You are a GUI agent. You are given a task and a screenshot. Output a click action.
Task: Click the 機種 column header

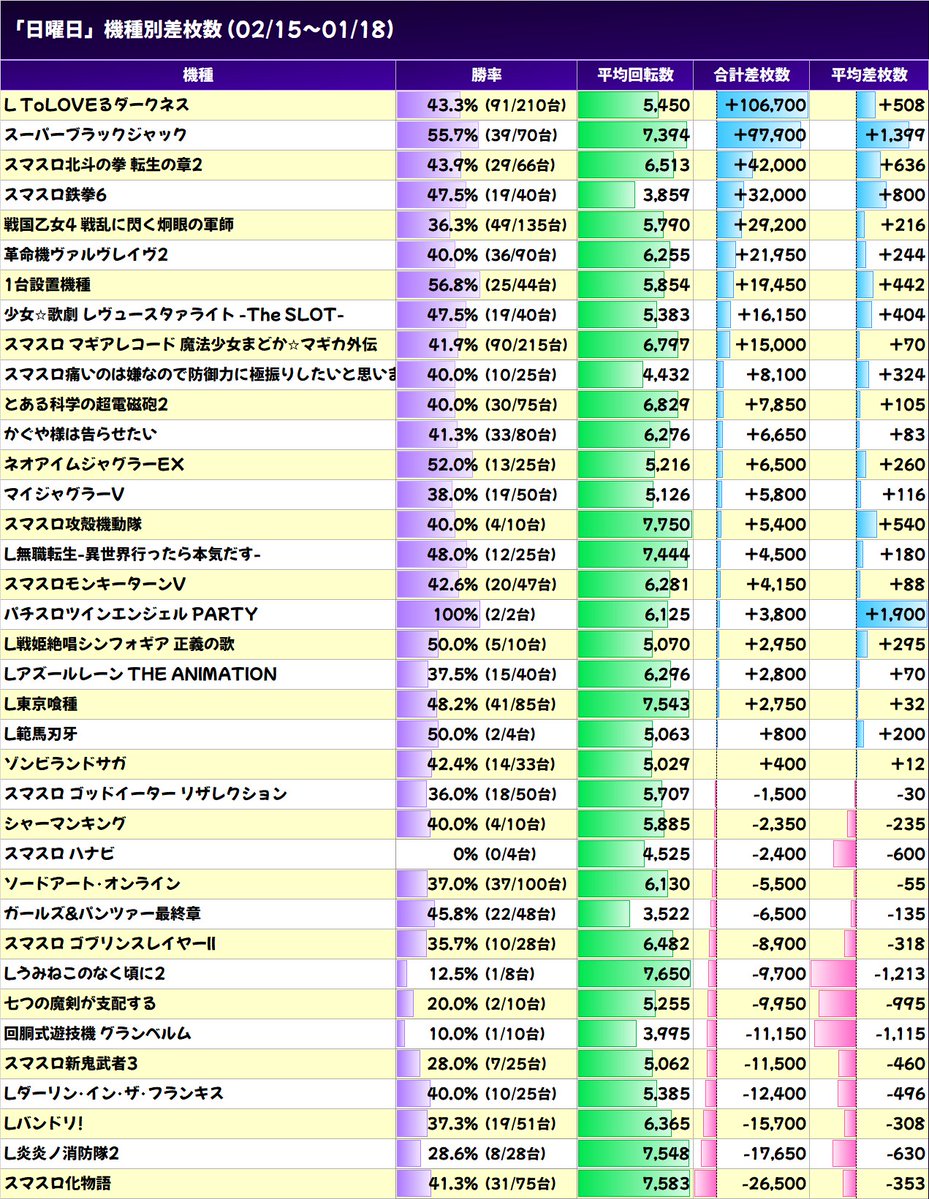[198, 75]
